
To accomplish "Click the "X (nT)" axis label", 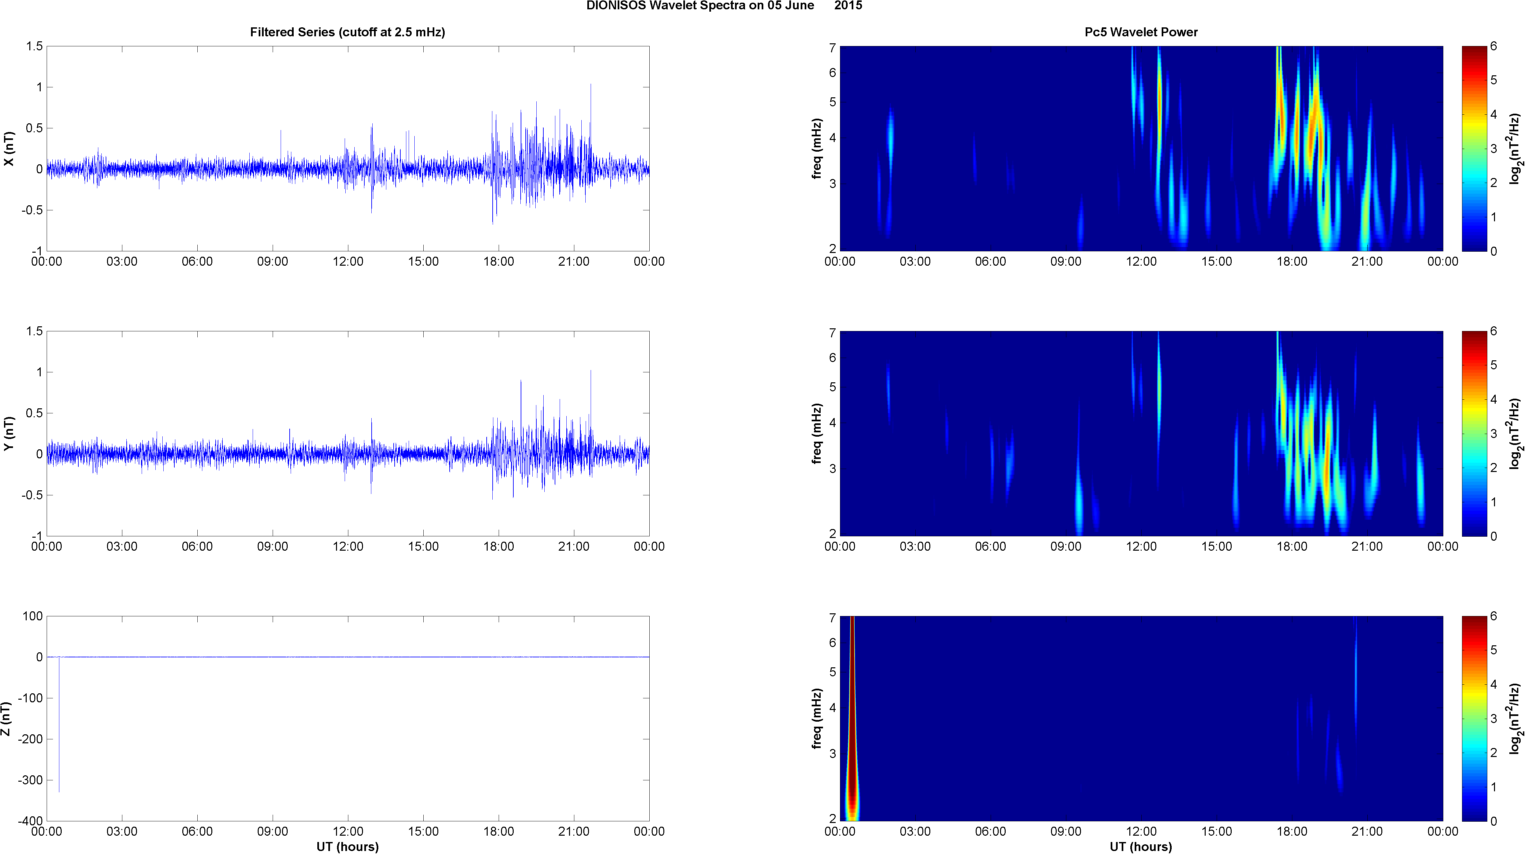I will [x=9, y=149].
